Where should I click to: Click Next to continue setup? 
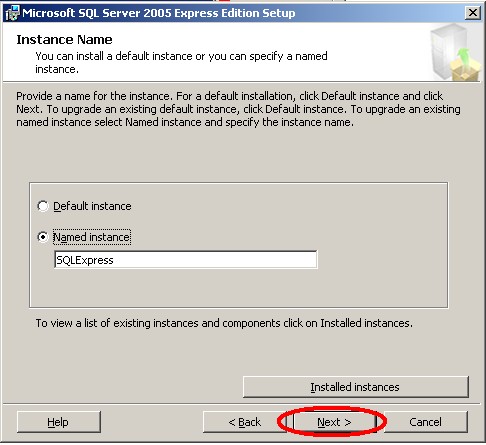pyautogui.click(x=334, y=422)
